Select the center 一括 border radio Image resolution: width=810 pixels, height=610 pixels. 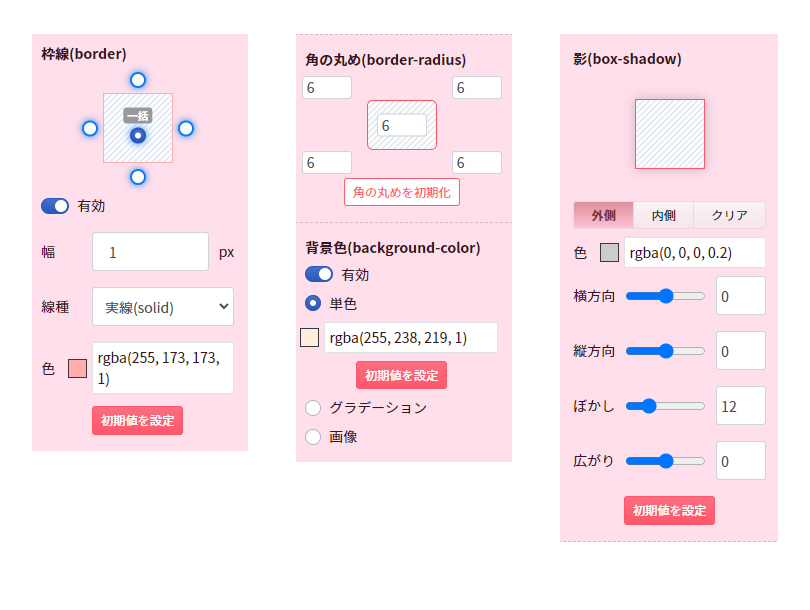pyautogui.click(x=138, y=135)
